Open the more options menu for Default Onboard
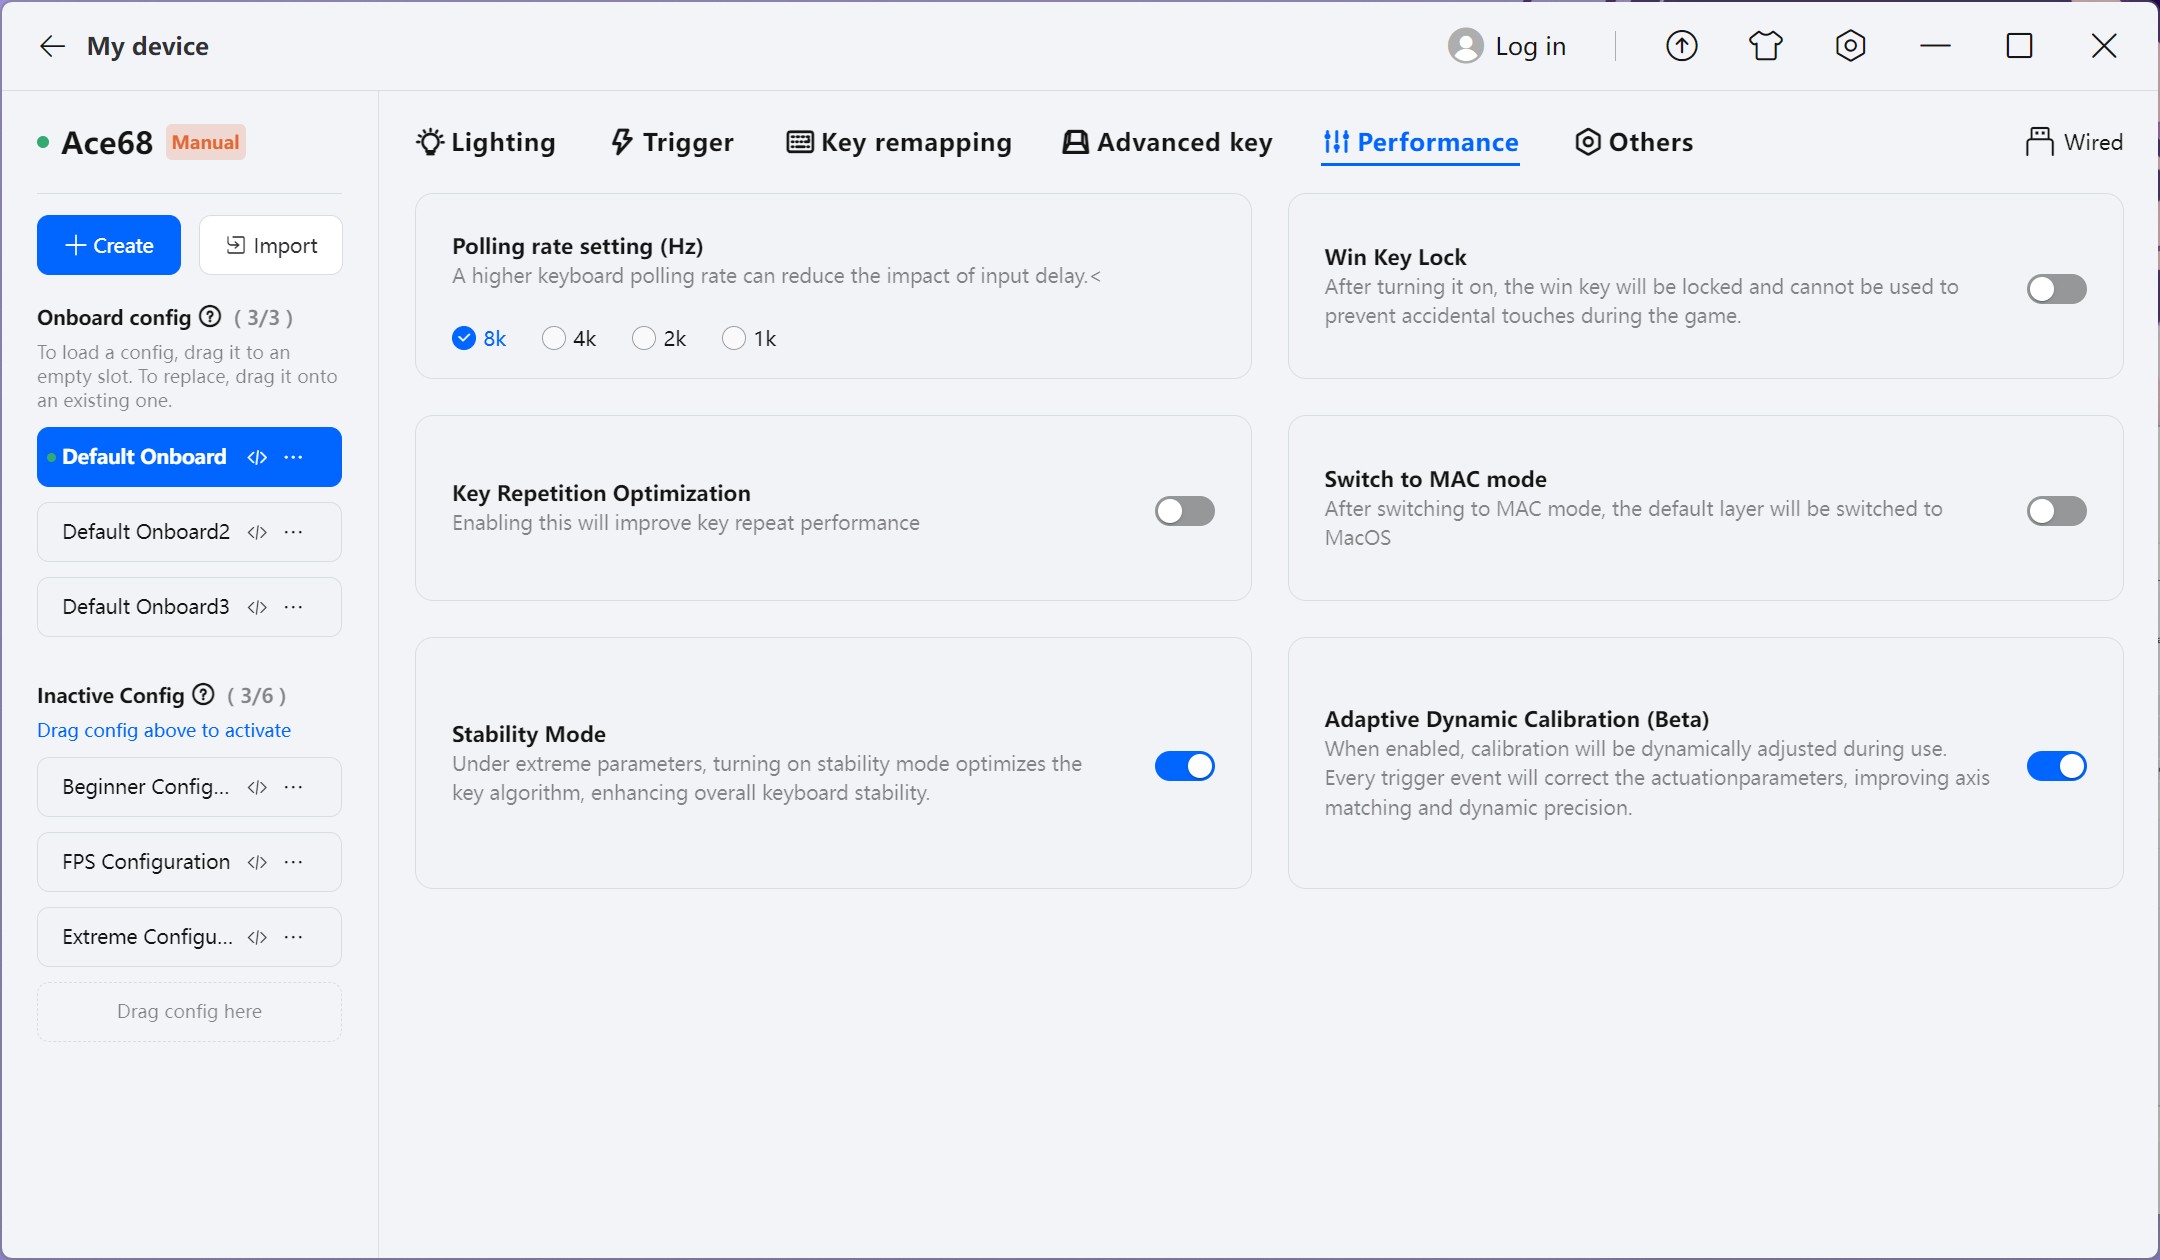This screenshot has width=2160, height=1260. click(293, 457)
